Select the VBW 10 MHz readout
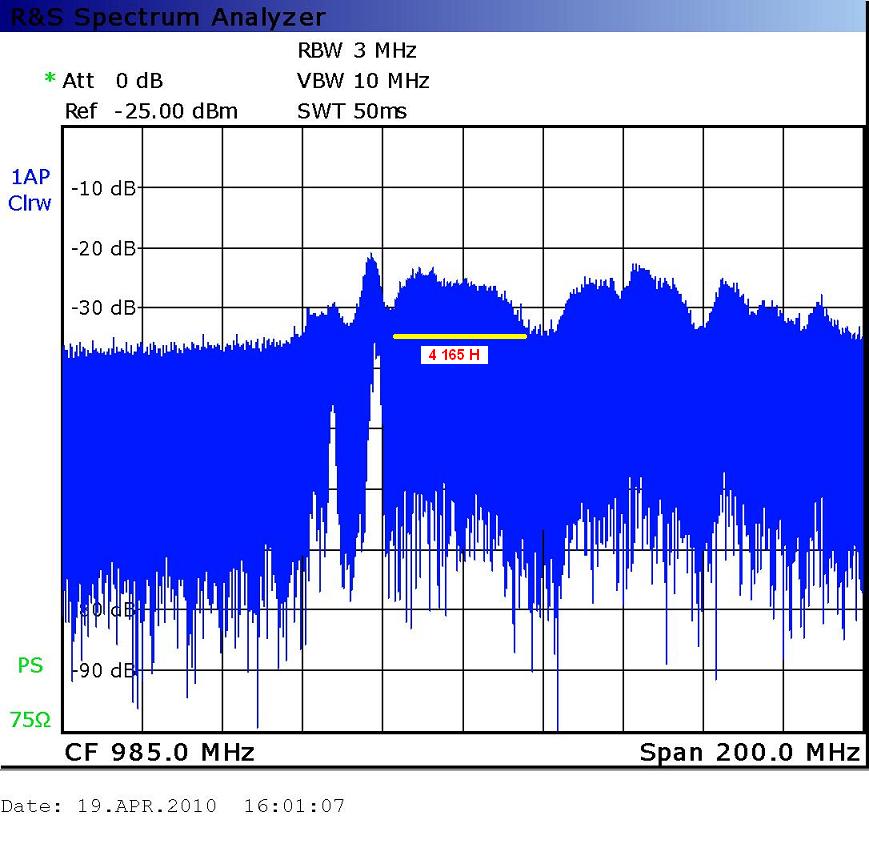The height and width of the screenshot is (844, 869). [x=363, y=81]
